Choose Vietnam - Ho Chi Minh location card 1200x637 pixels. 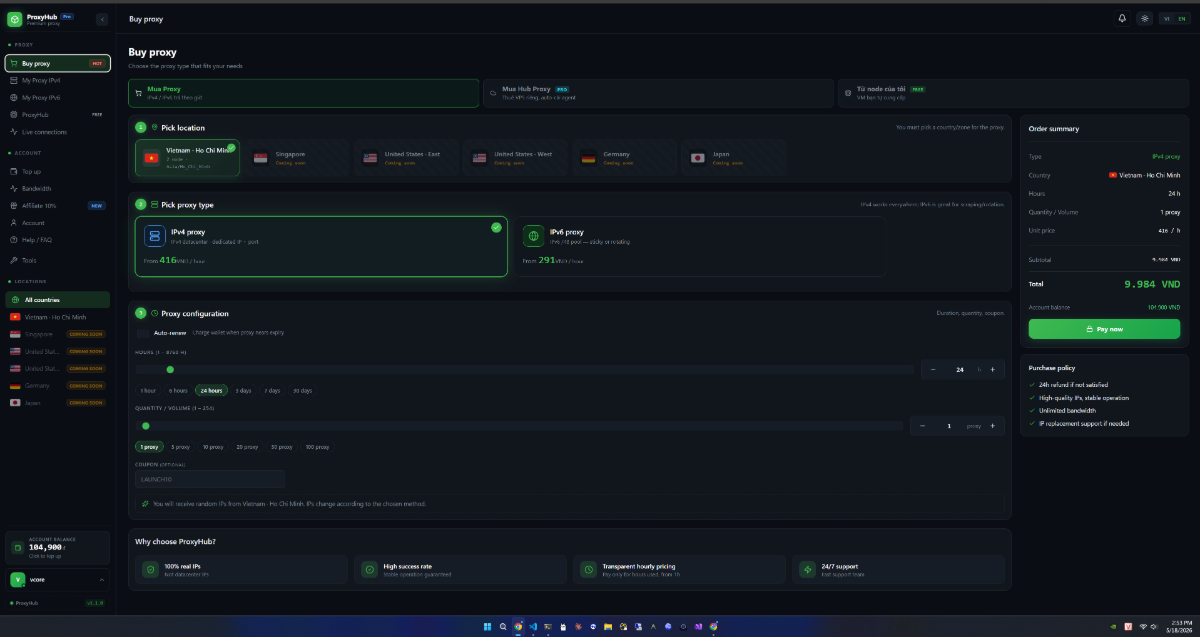[x=187, y=158]
